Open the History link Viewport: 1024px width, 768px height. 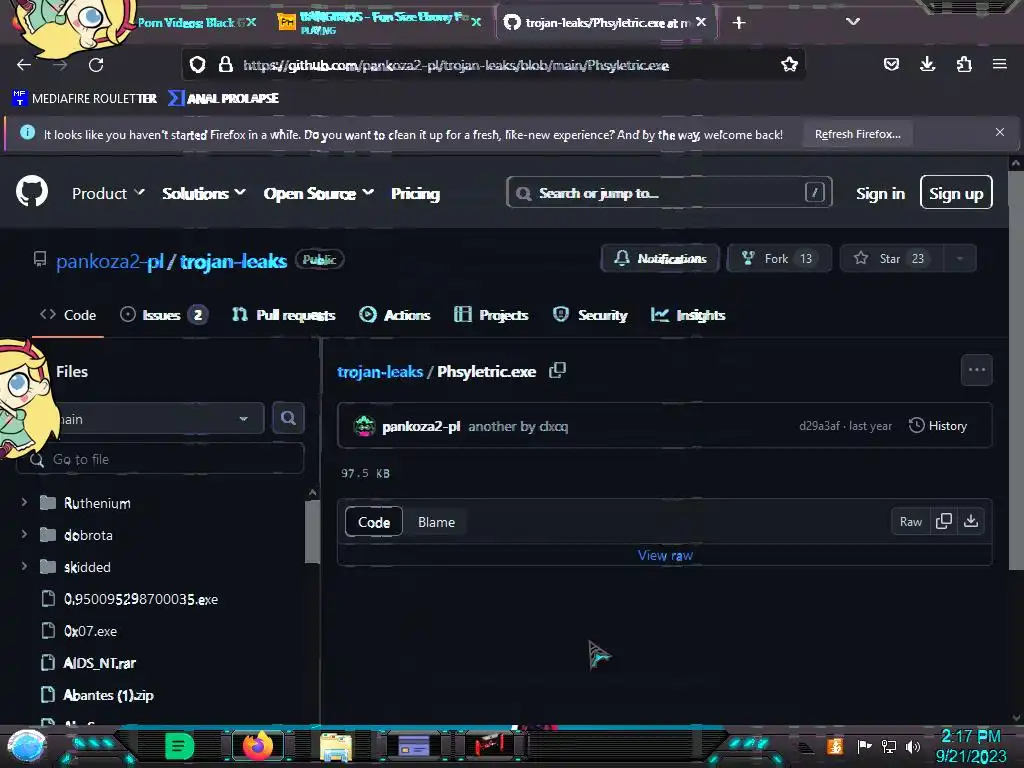[x=938, y=425]
